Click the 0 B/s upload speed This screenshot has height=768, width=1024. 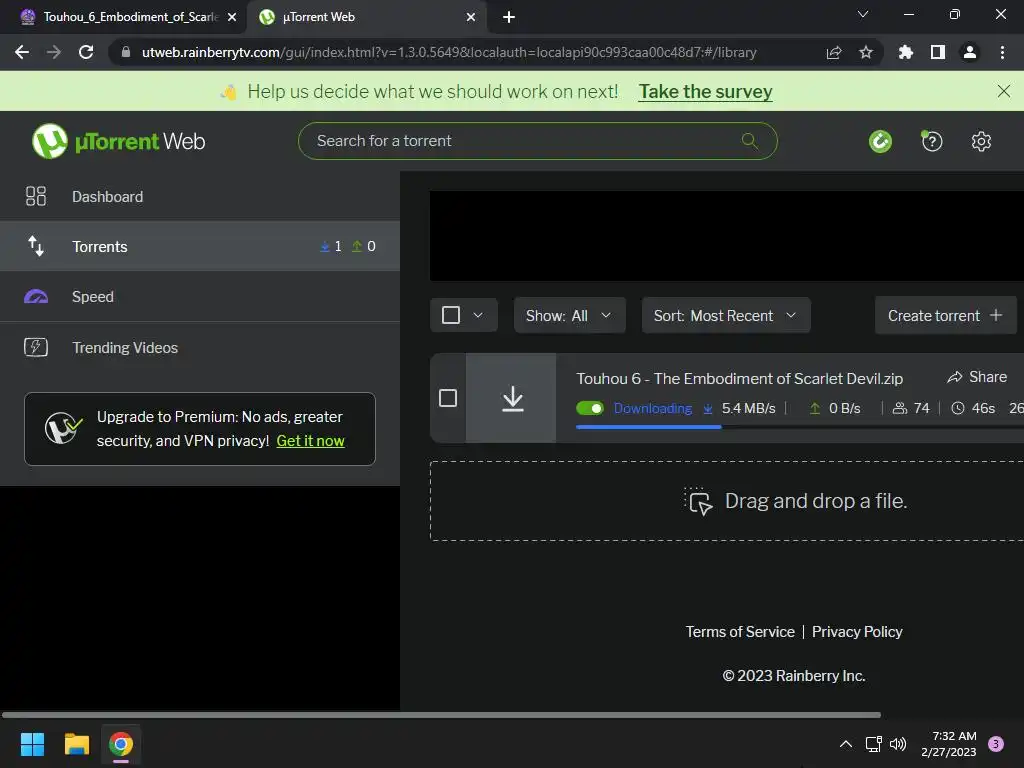pos(844,408)
